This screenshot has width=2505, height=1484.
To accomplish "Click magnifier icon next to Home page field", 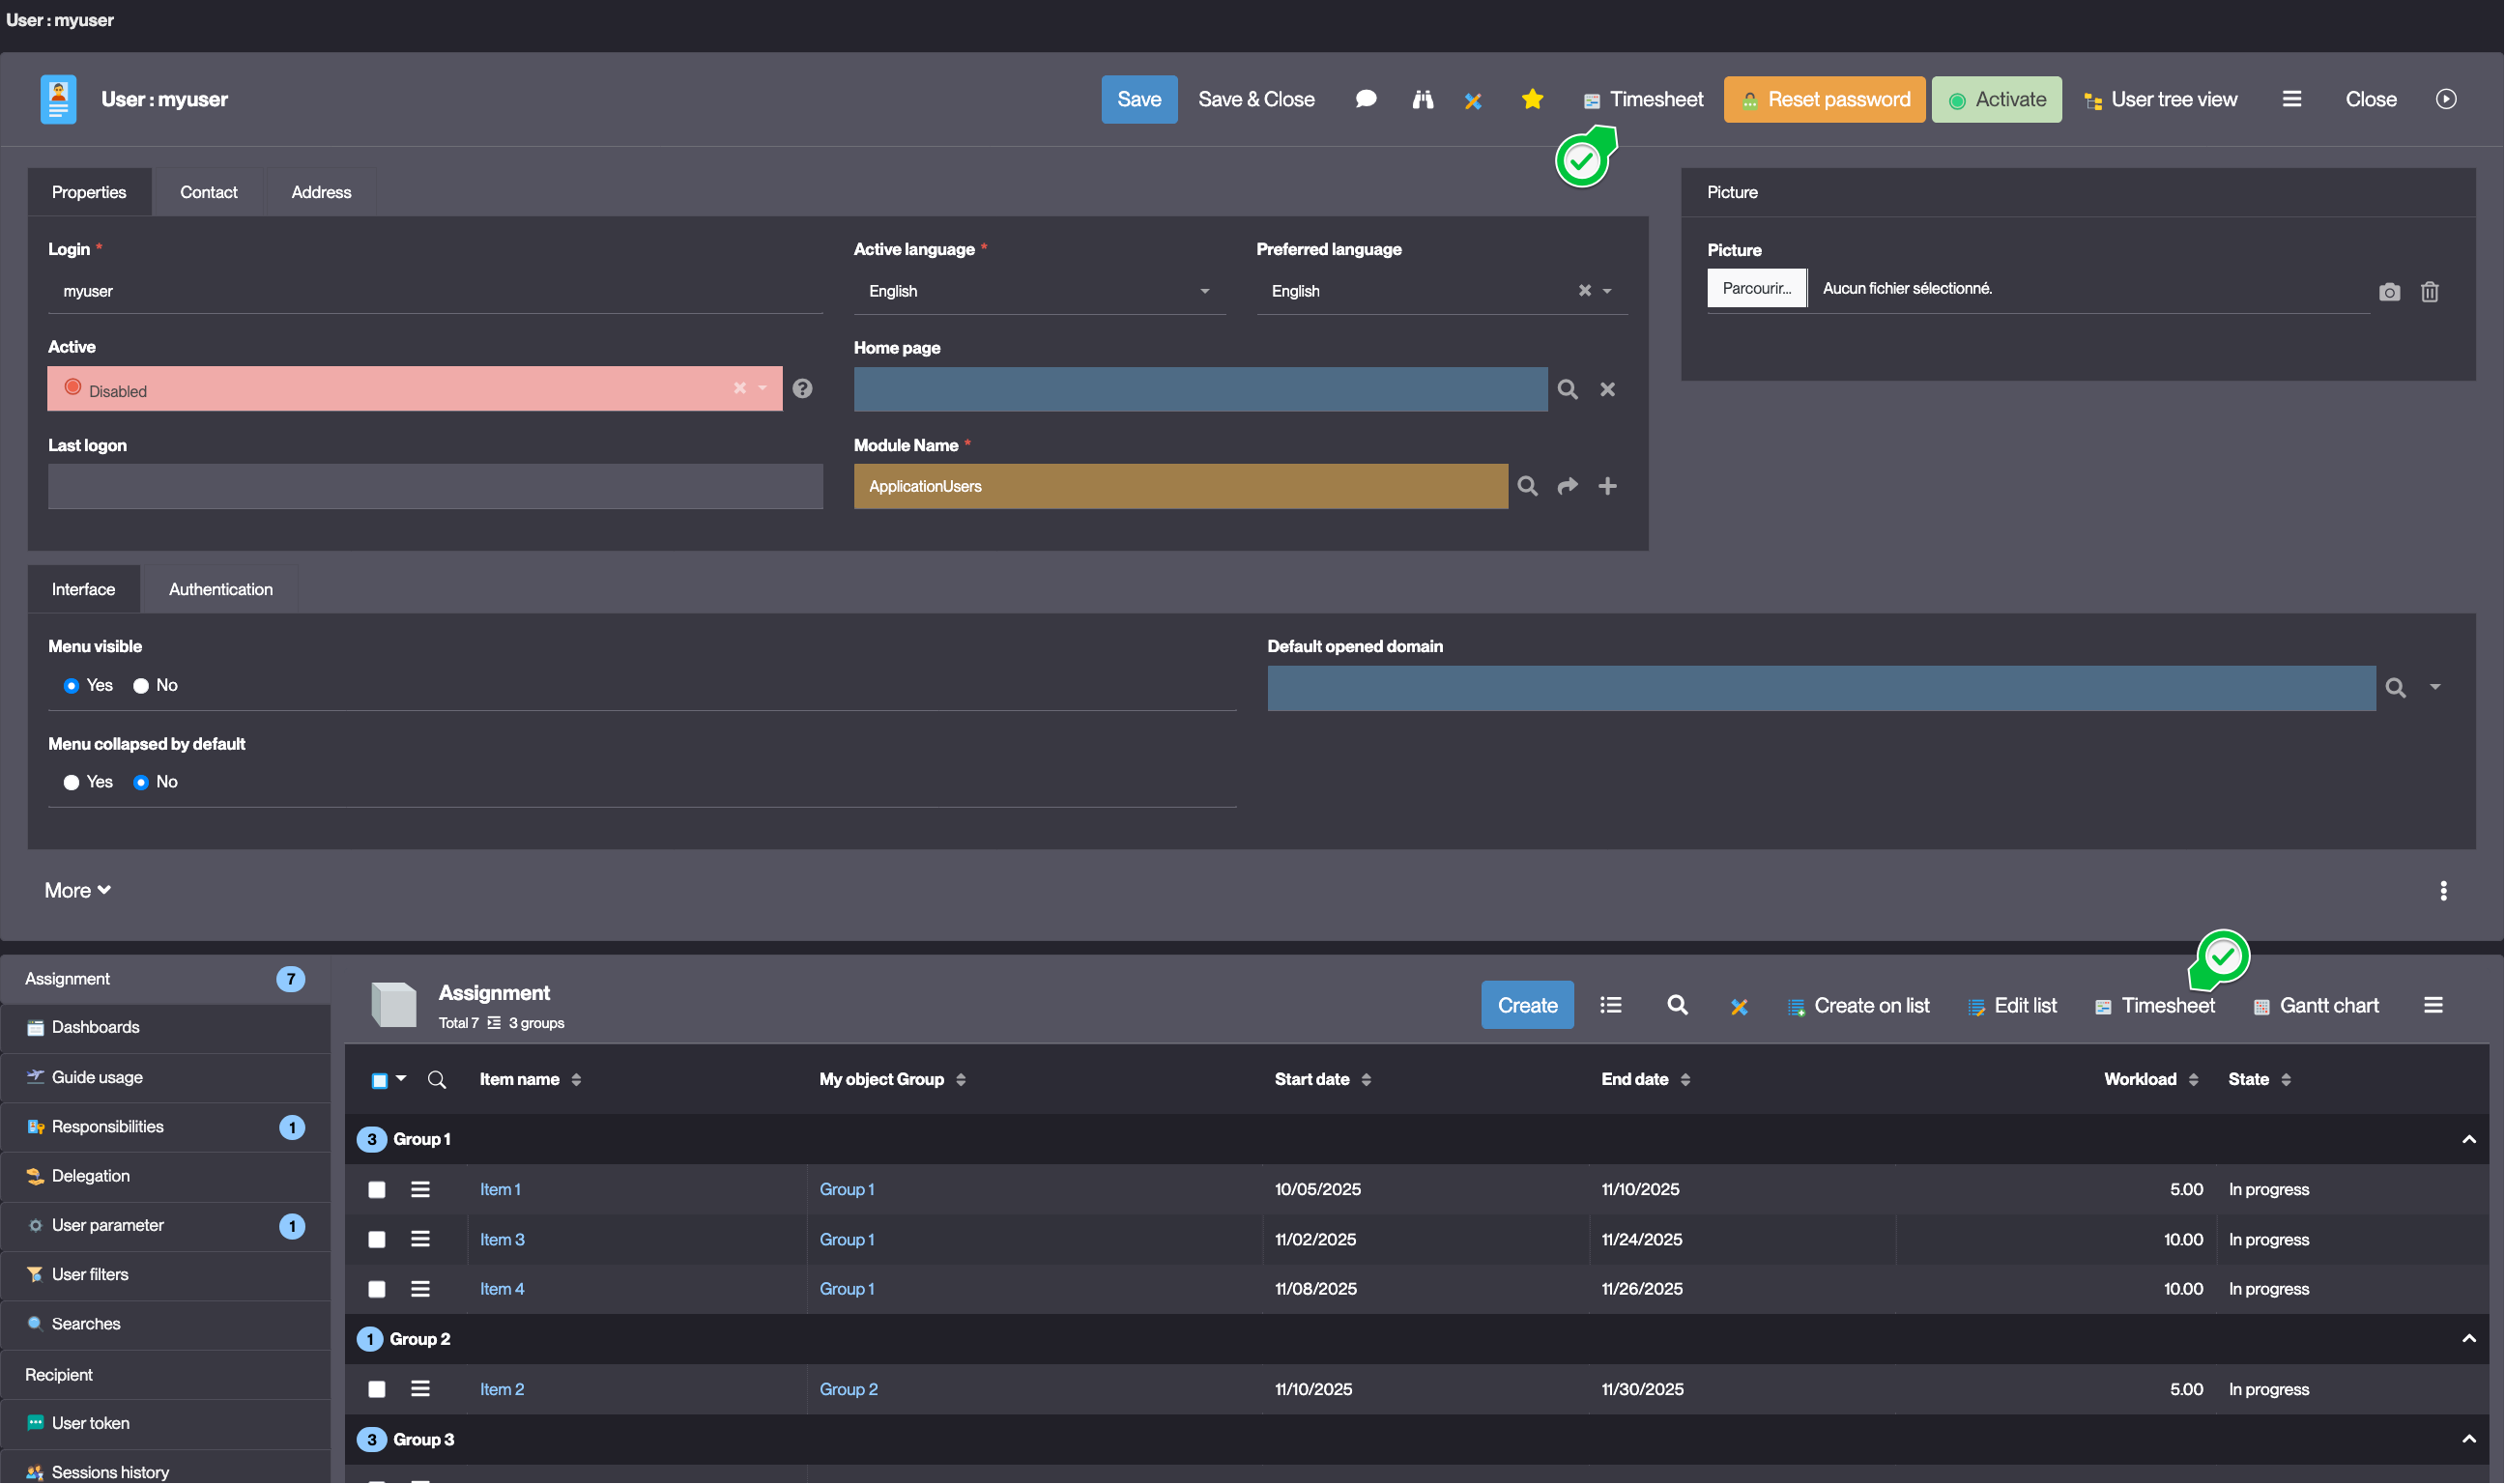I will click(x=1567, y=390).
